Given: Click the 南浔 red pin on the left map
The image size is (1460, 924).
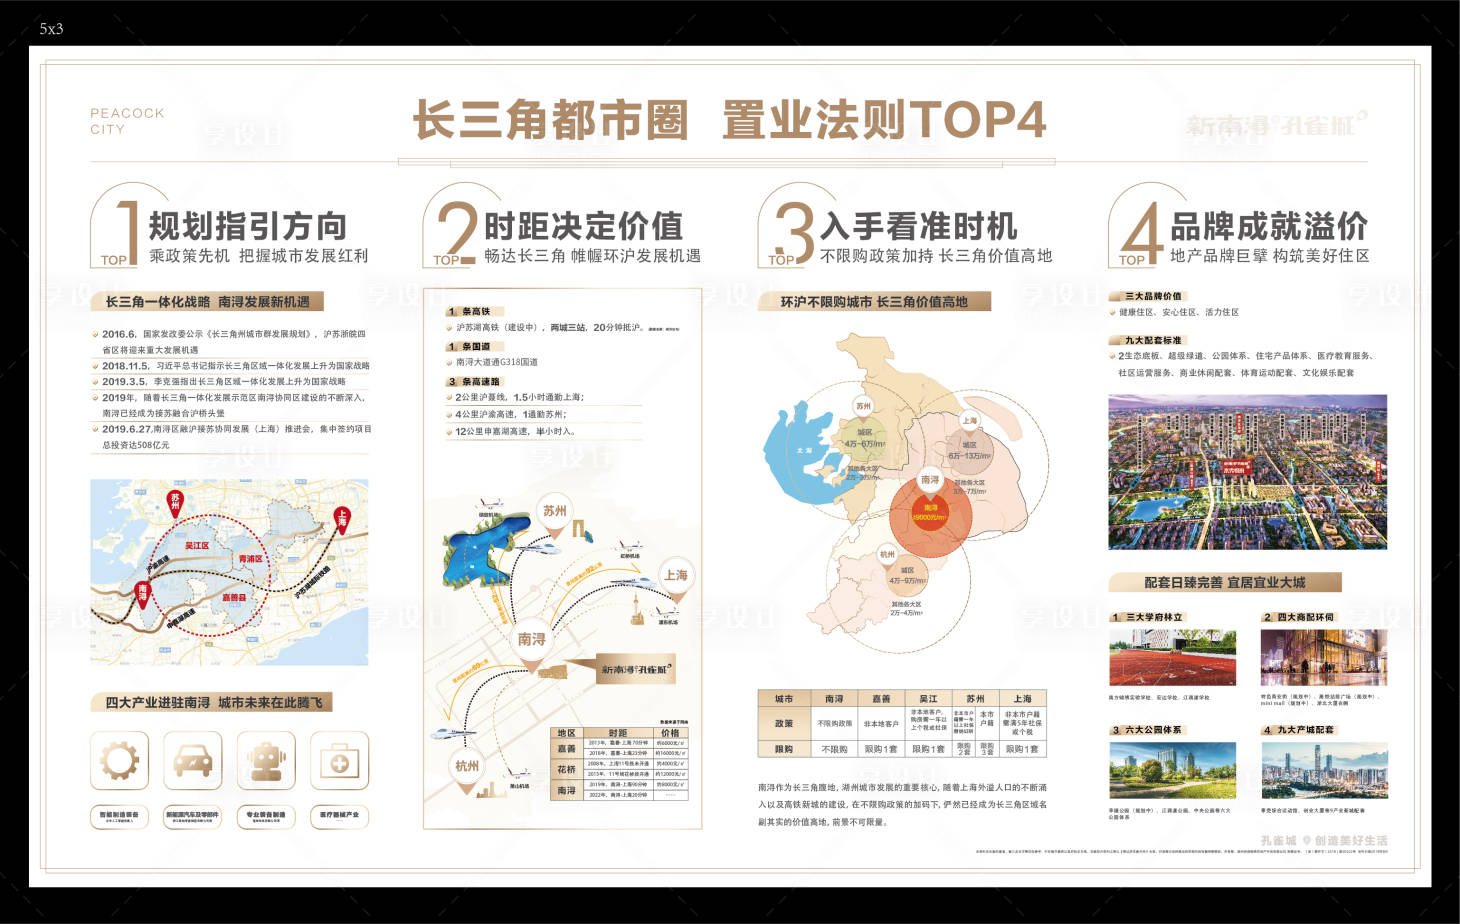Looking at the screenshot, I should tap(143, 594).
